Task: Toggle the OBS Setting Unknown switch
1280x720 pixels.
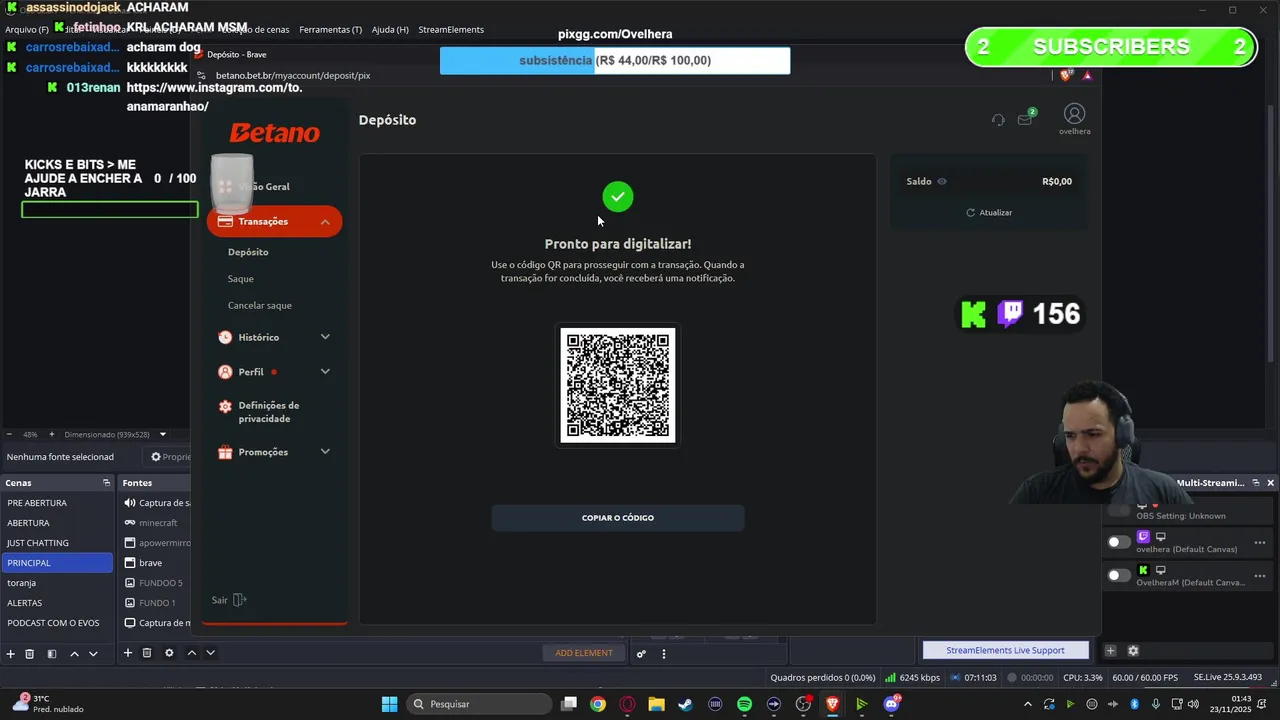Action: [x=1119, y=510]
